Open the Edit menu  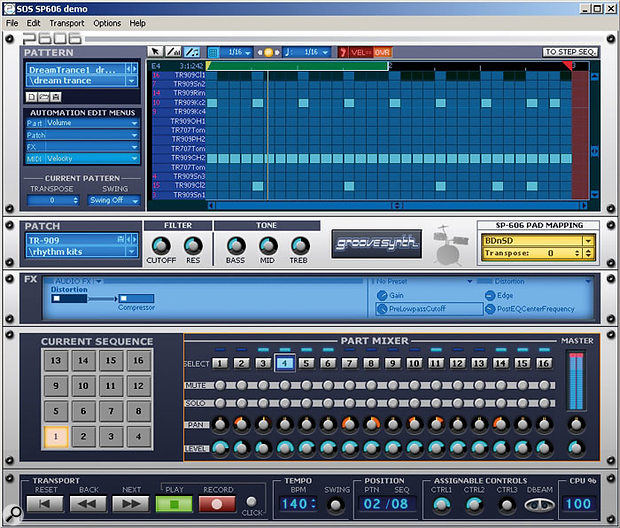[33, 23]
